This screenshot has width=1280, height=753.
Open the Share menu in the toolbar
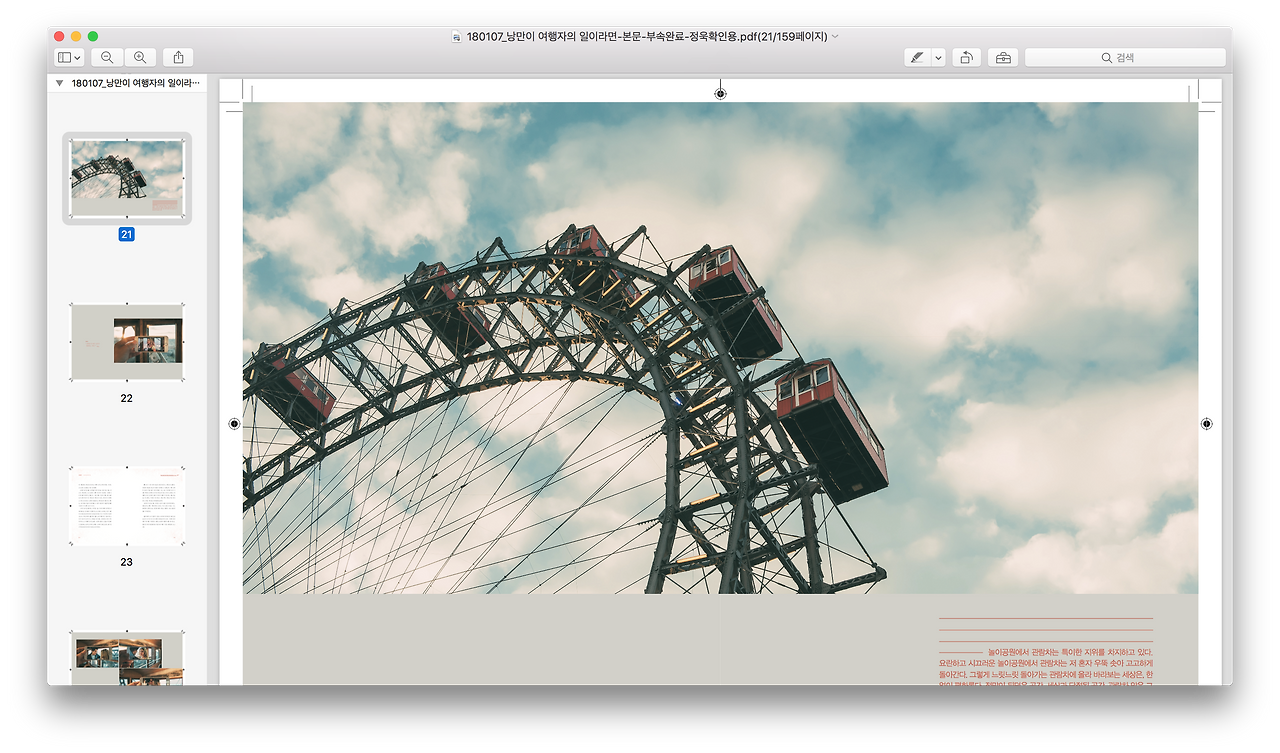[178, 58]
